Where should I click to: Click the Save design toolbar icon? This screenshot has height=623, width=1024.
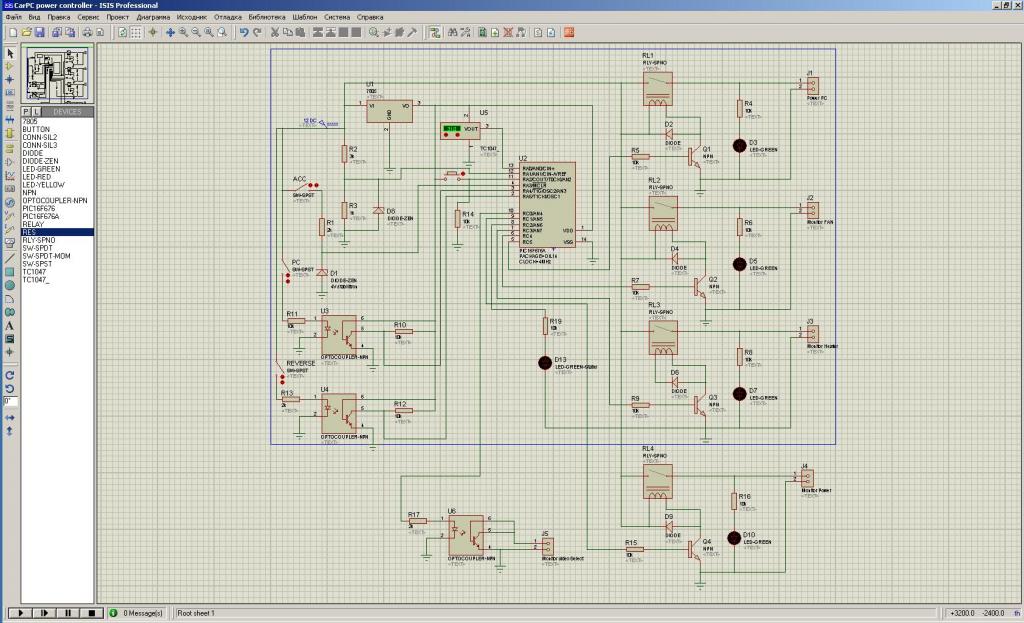pos(39,33)
